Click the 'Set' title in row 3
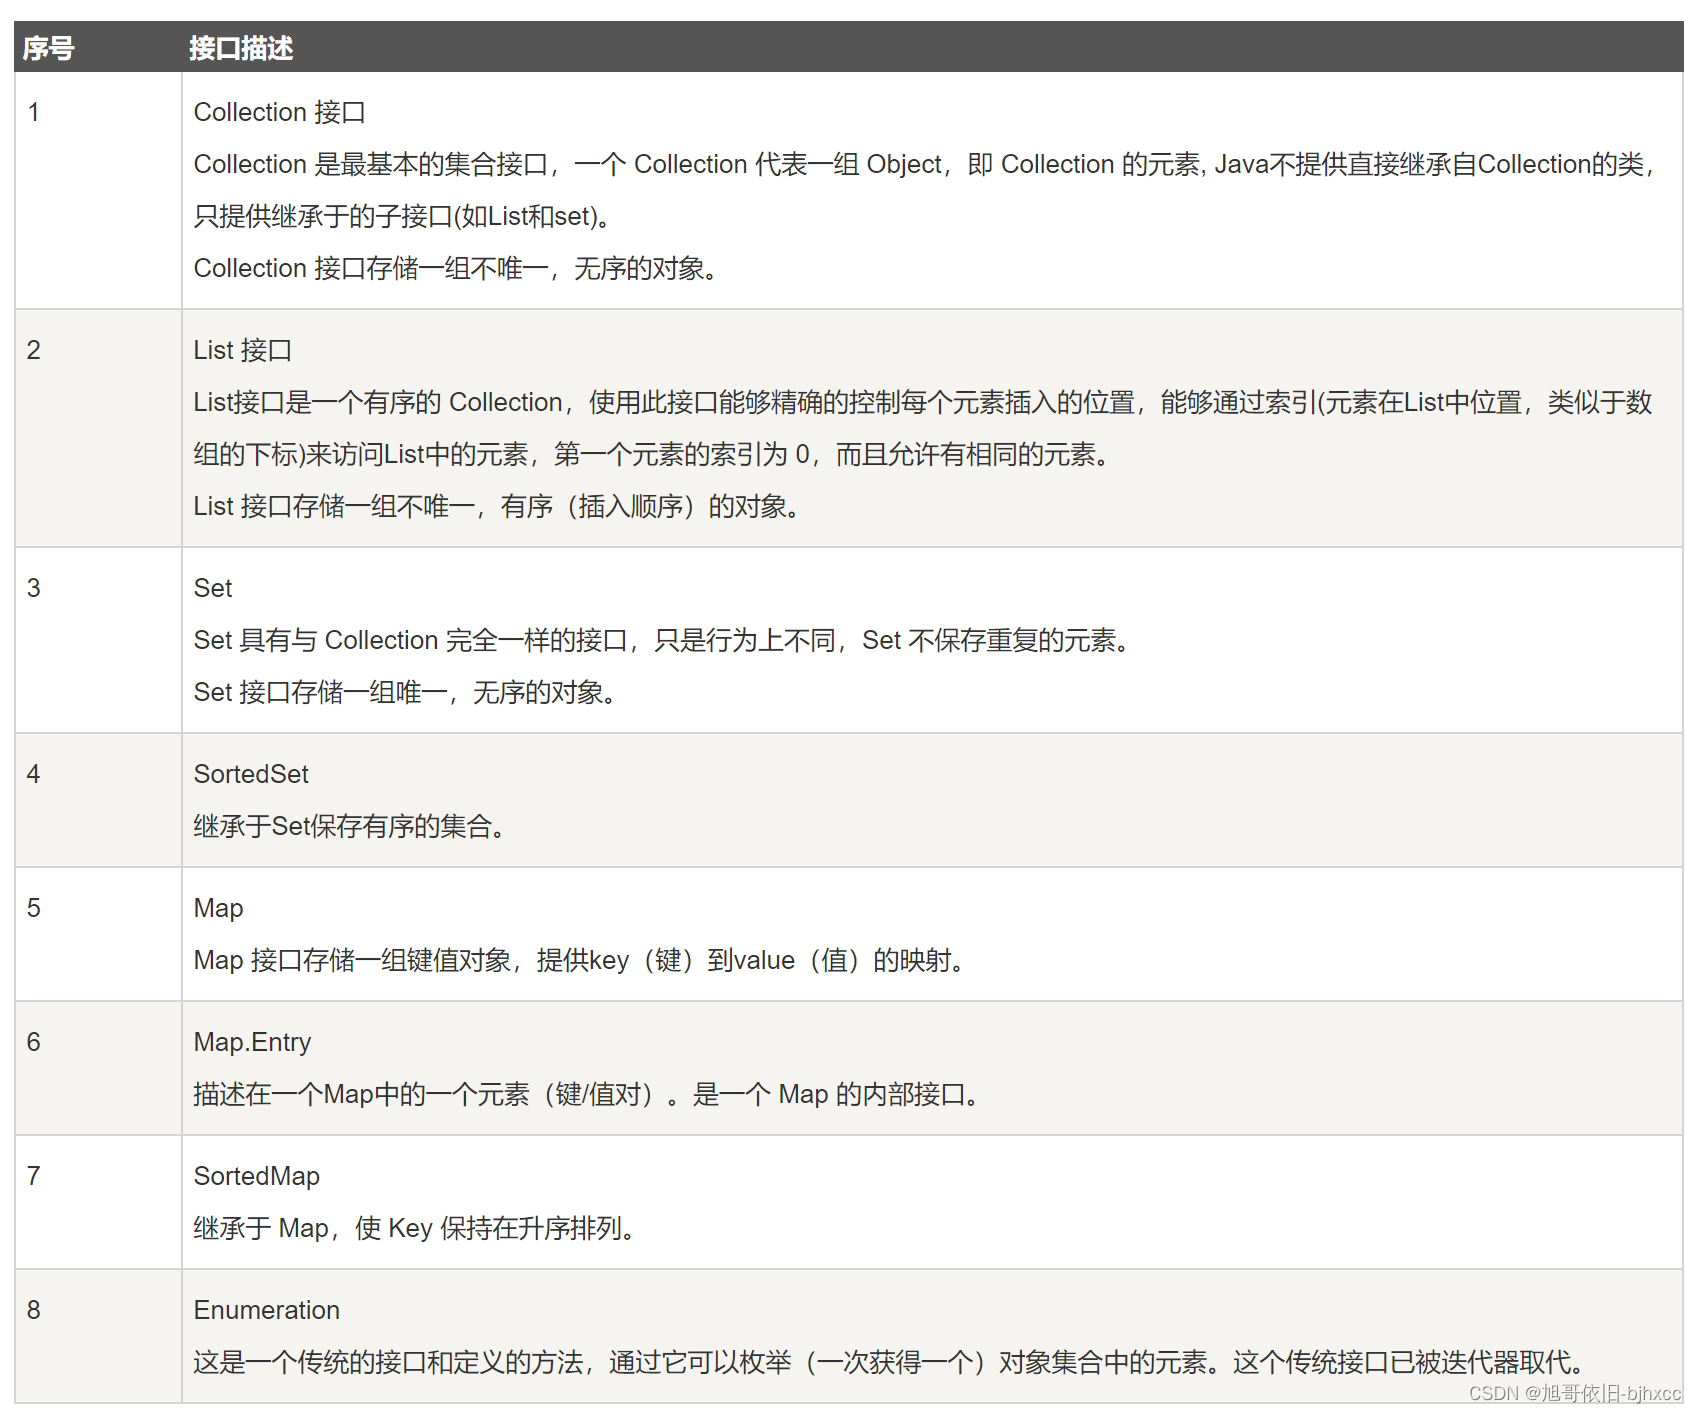The width and height of the screenshot is (1696, 1413). click(213, 588)
